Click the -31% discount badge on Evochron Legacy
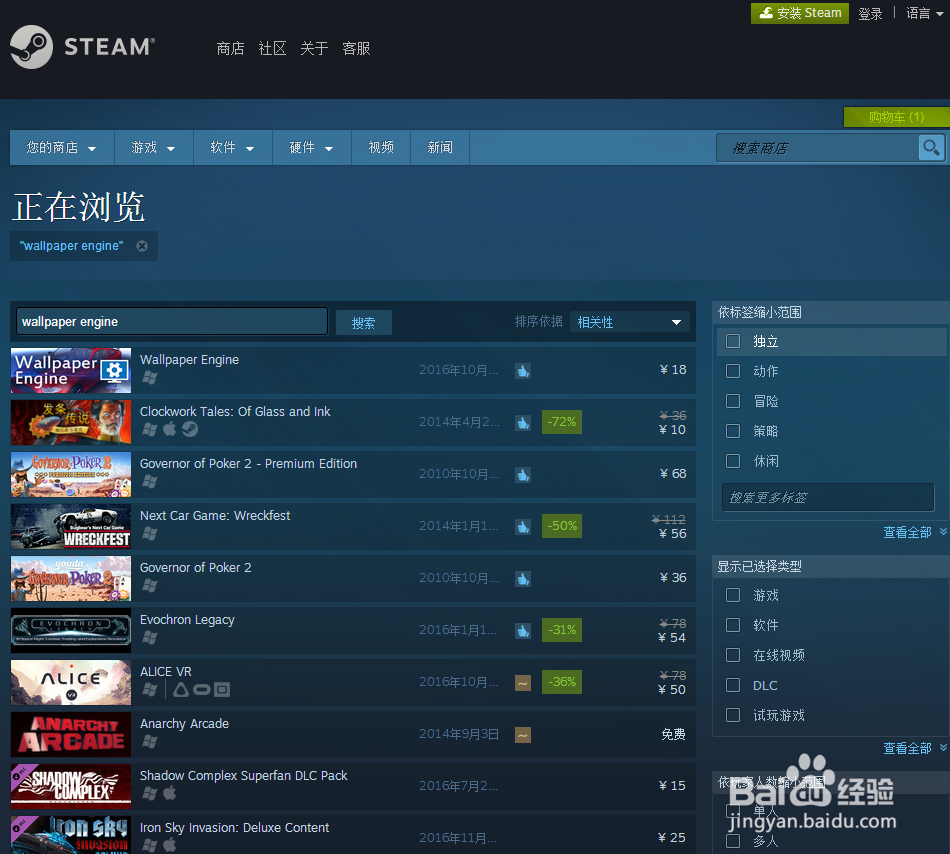Image resolution: width=950 pixels, height=854 pixels. tap(562, 631)
